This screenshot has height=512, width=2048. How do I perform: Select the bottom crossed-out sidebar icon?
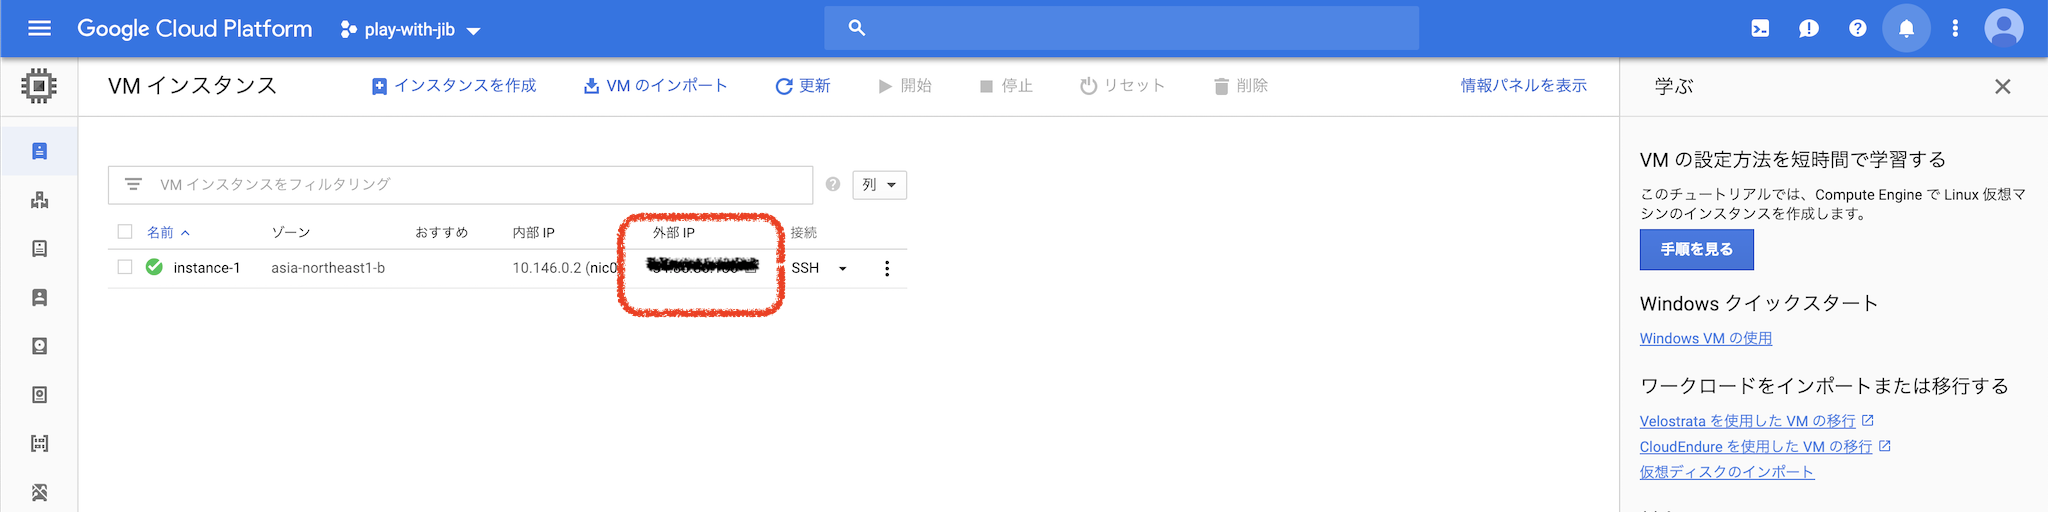click(39, 492)
